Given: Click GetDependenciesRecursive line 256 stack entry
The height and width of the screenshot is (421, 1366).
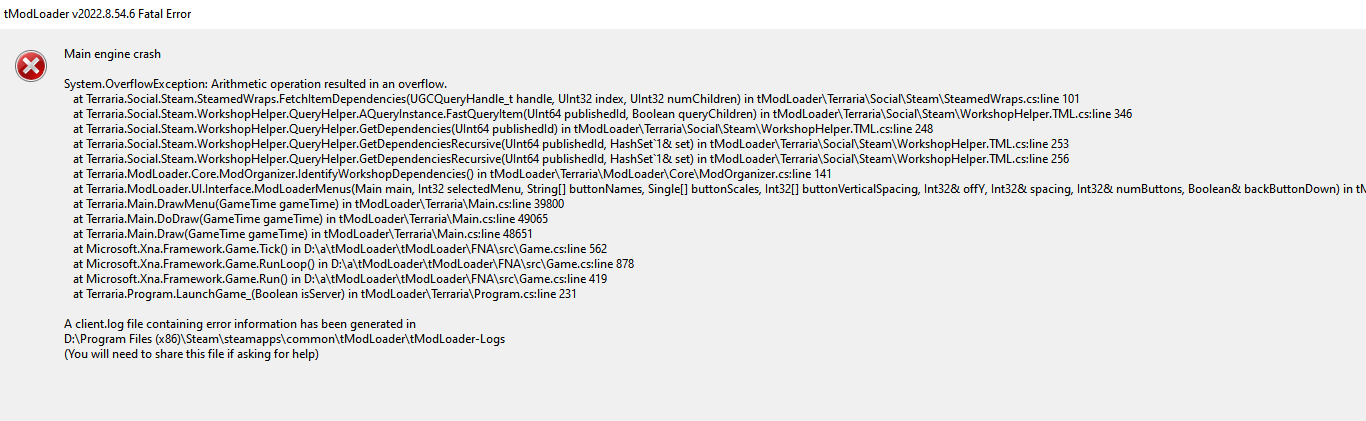Looking at the screenshot, I should (x=570, y=159).
